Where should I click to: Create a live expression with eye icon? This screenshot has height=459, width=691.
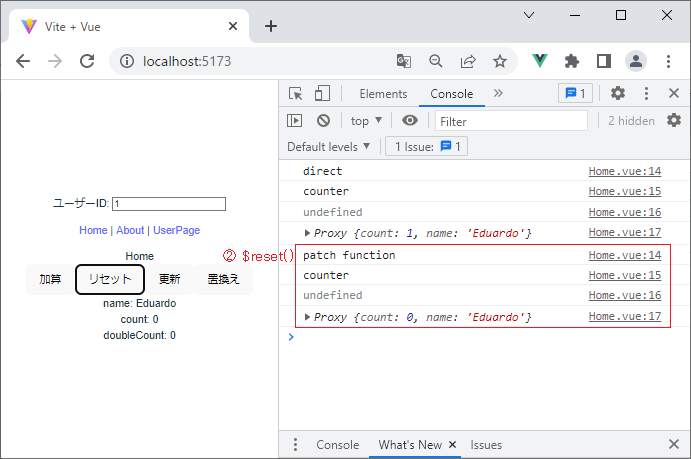410,120
